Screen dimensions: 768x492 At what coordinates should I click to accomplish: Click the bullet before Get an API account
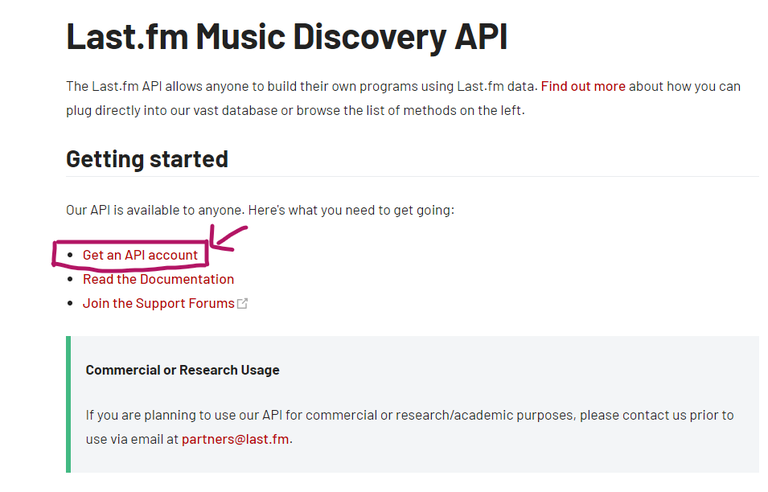[x=70, y=256]
